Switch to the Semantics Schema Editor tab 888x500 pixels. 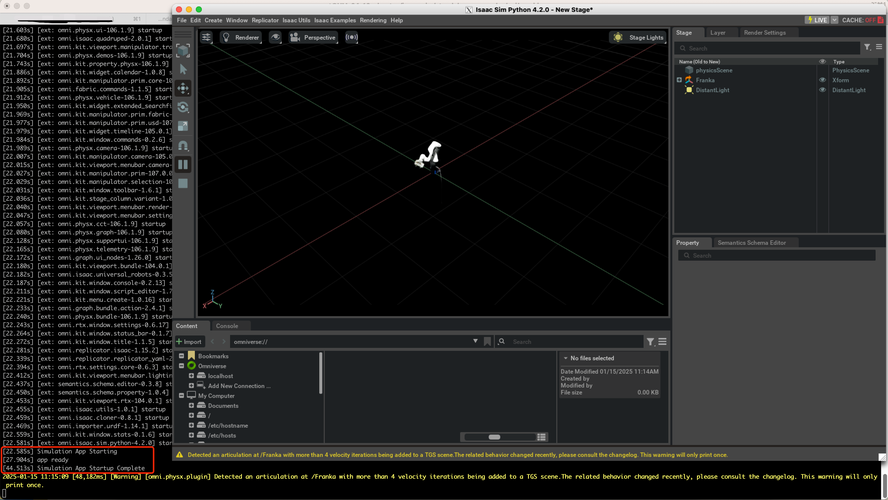[x=752, y=242]
